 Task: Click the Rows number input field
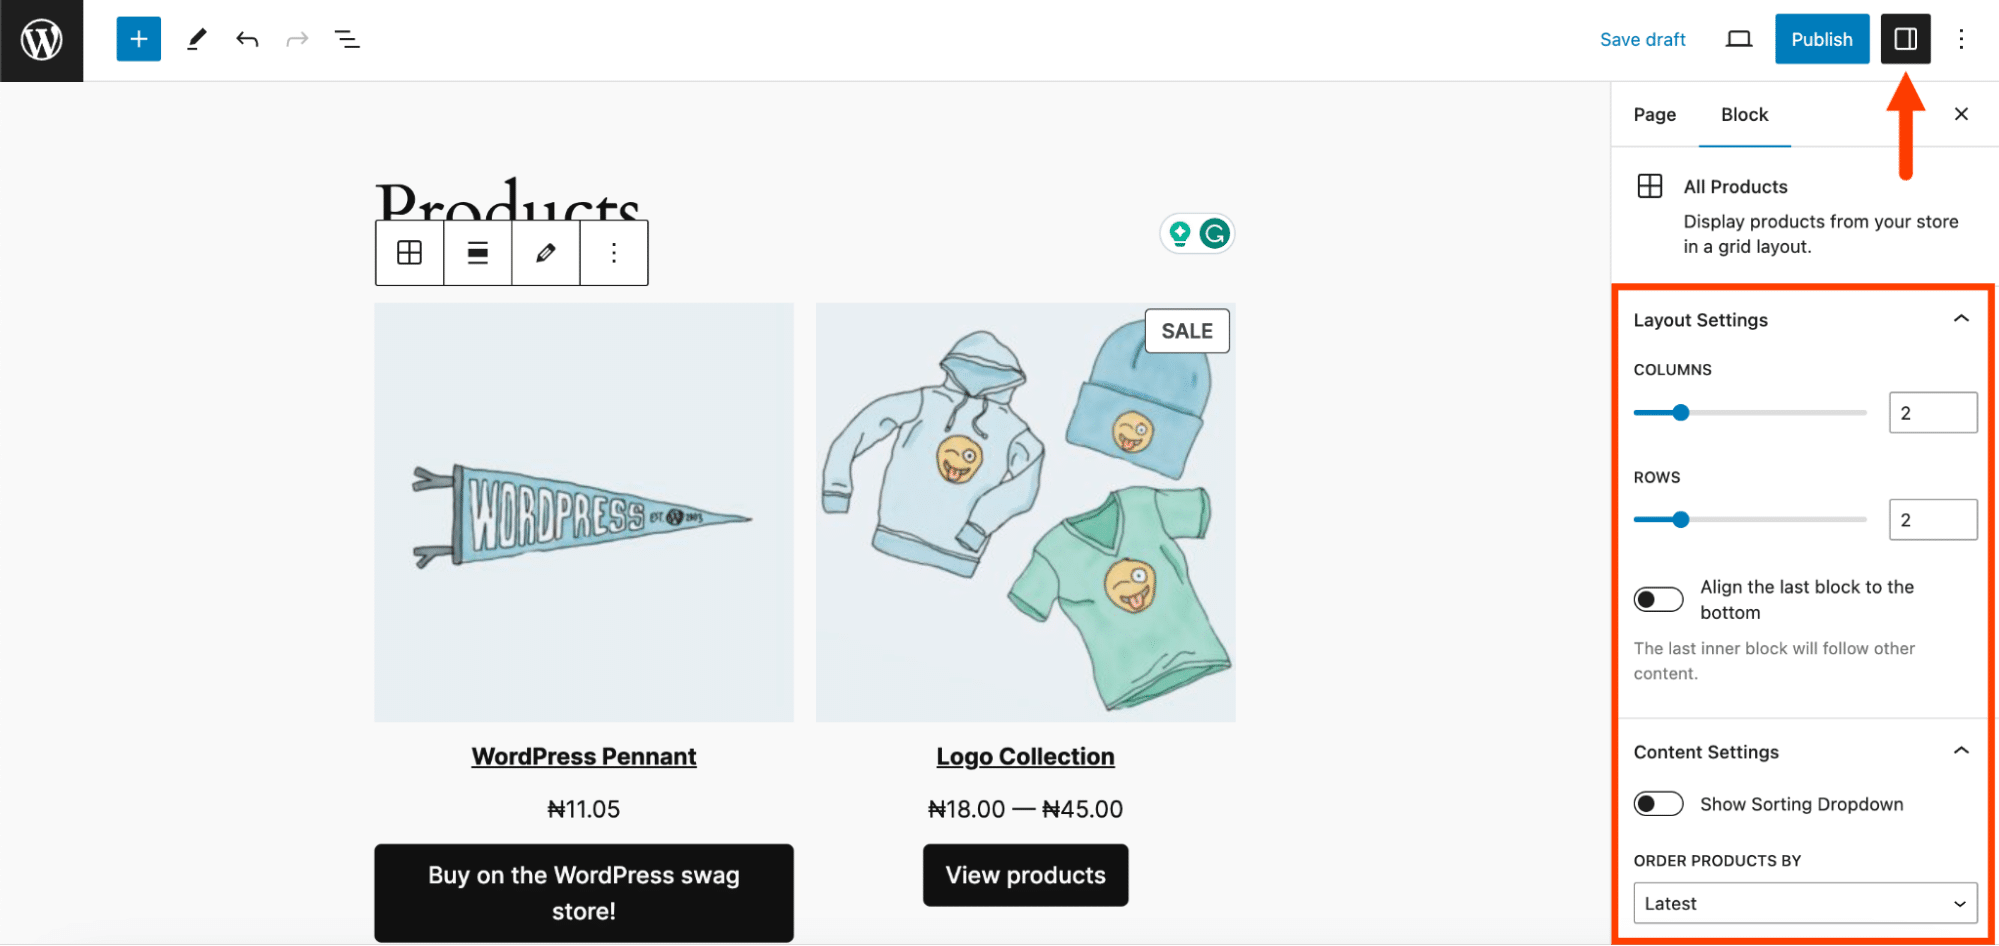click(1932, 520)
